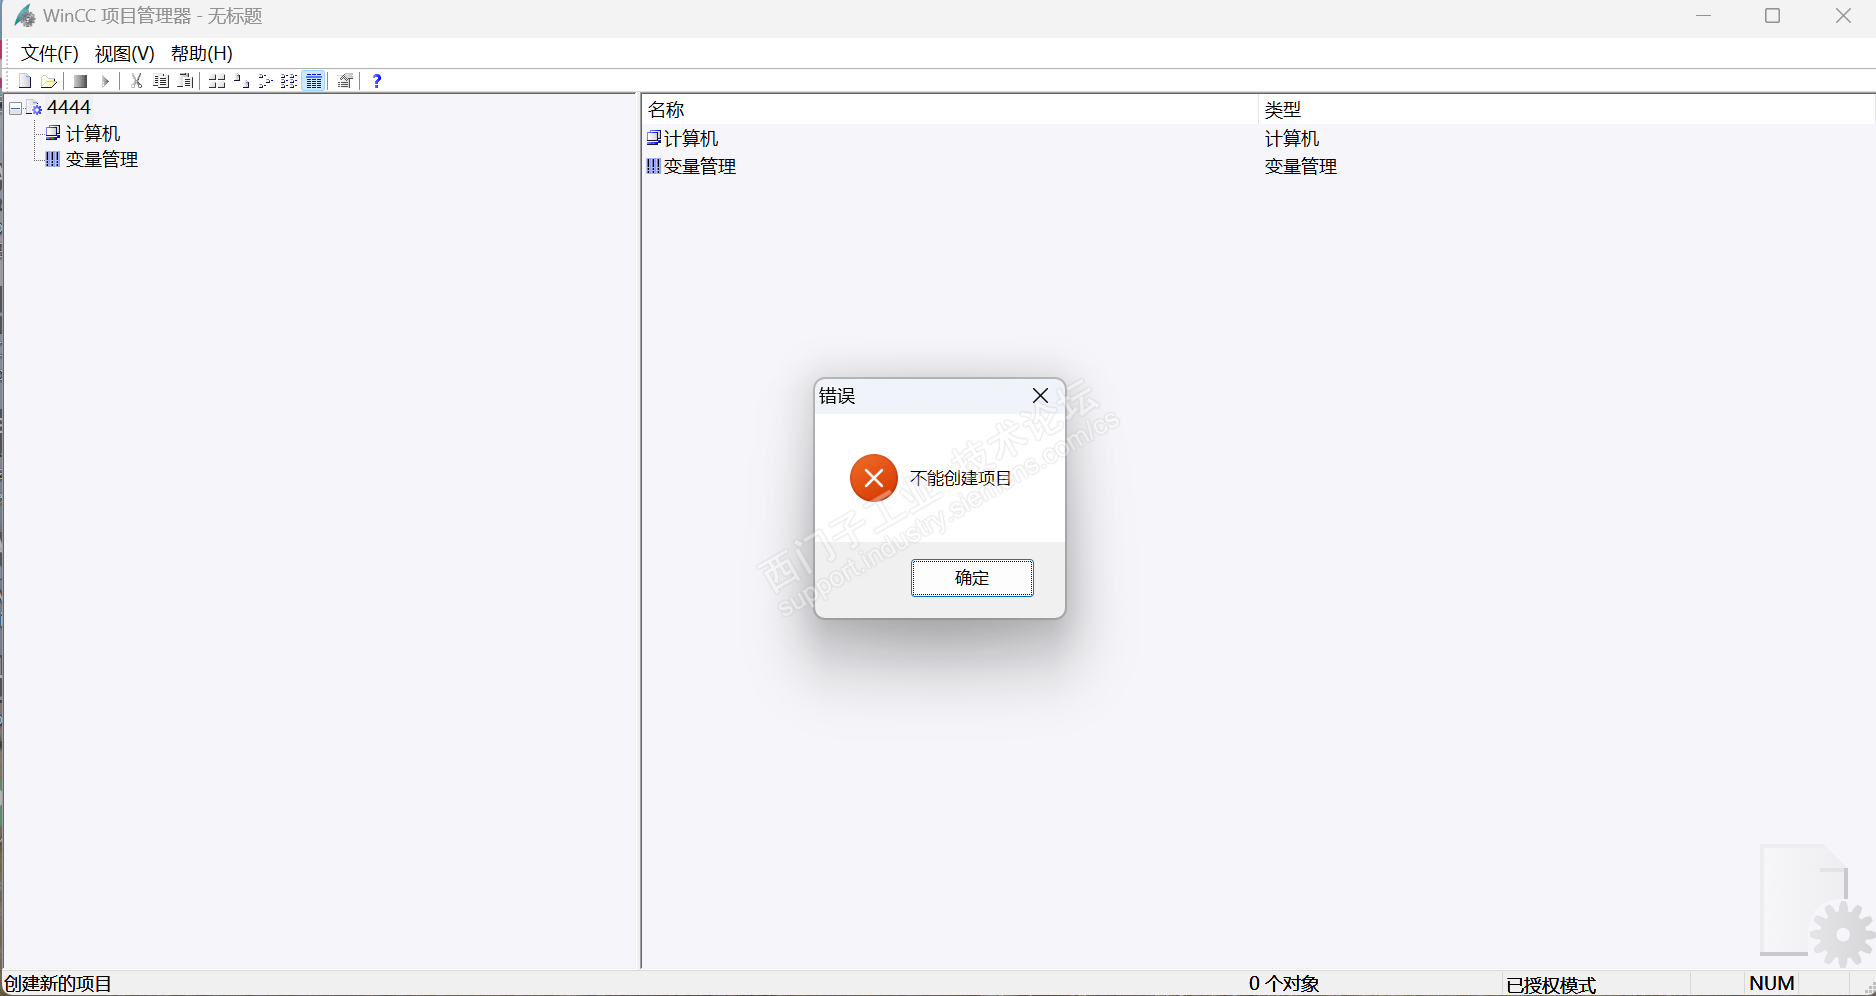Click the 已授权模式 status bar entry
Screen dimensions: 1876x996
click(1551, 985)
